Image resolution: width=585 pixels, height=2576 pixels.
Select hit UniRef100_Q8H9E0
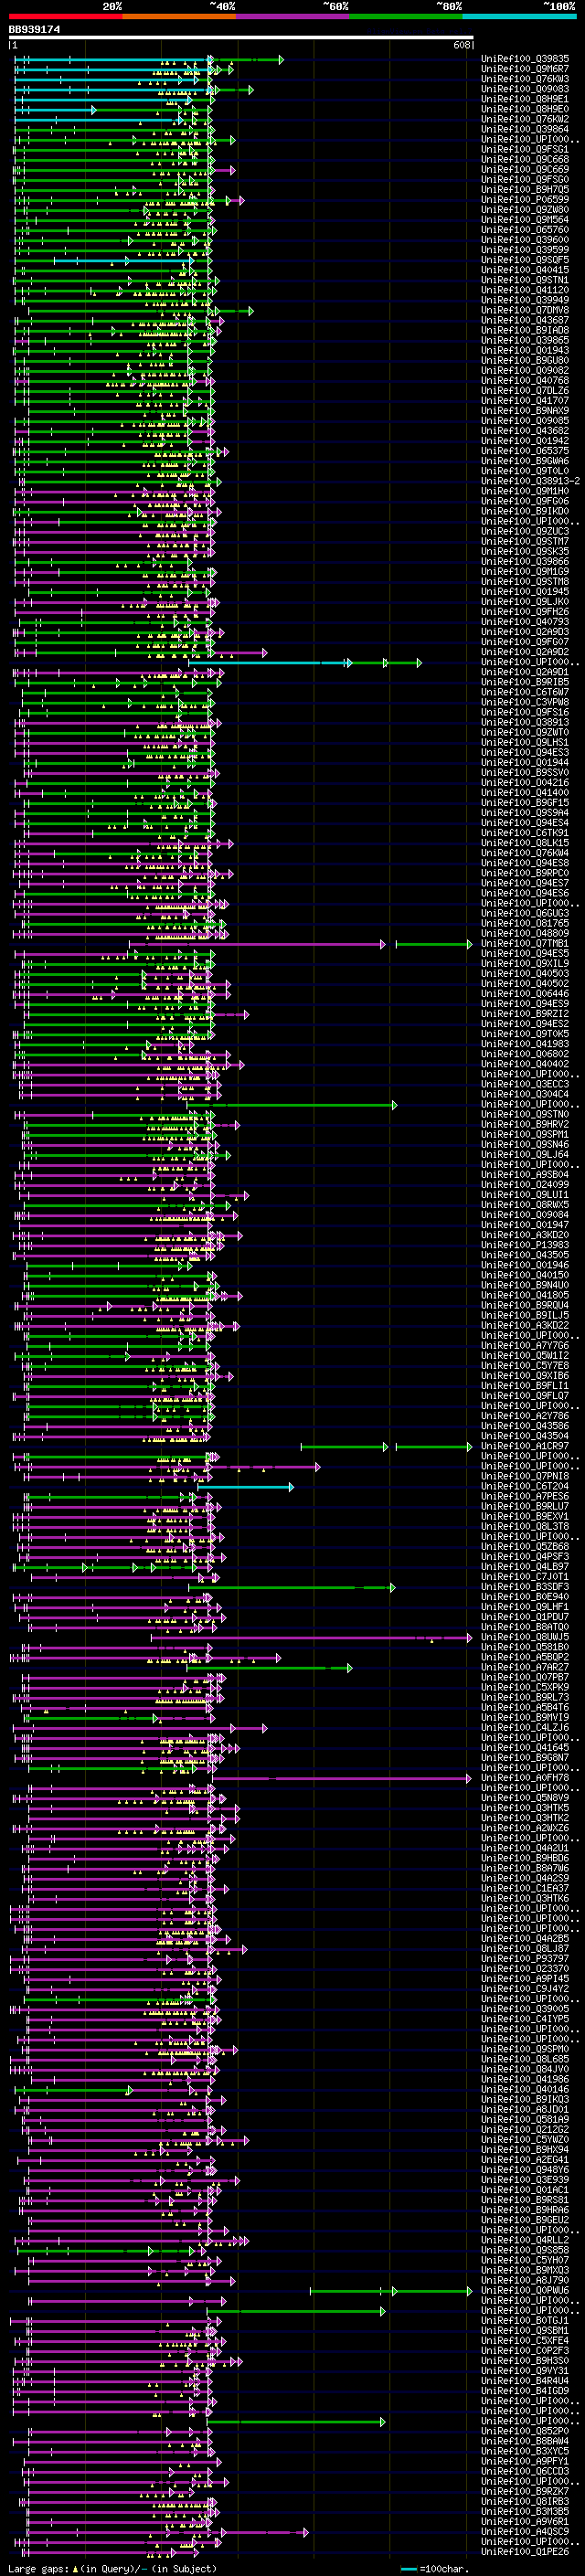(x=525, y=109)
